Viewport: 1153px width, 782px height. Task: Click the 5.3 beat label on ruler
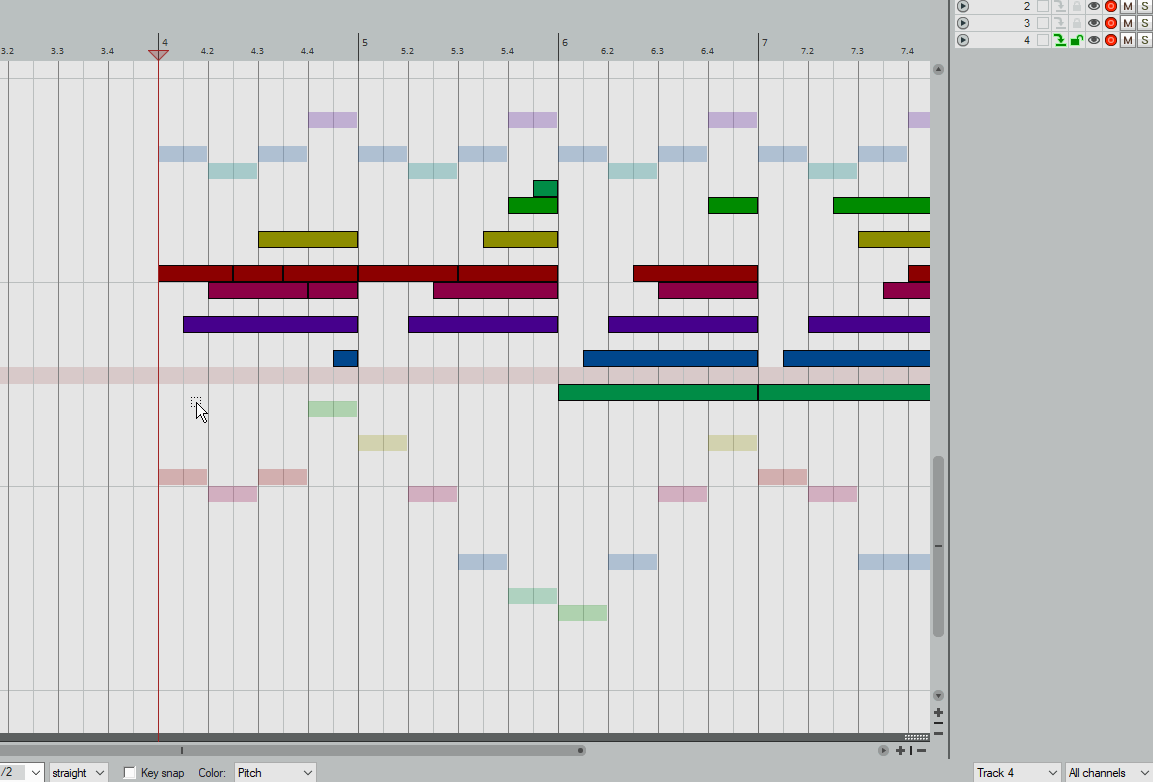(x=457, y=51)
